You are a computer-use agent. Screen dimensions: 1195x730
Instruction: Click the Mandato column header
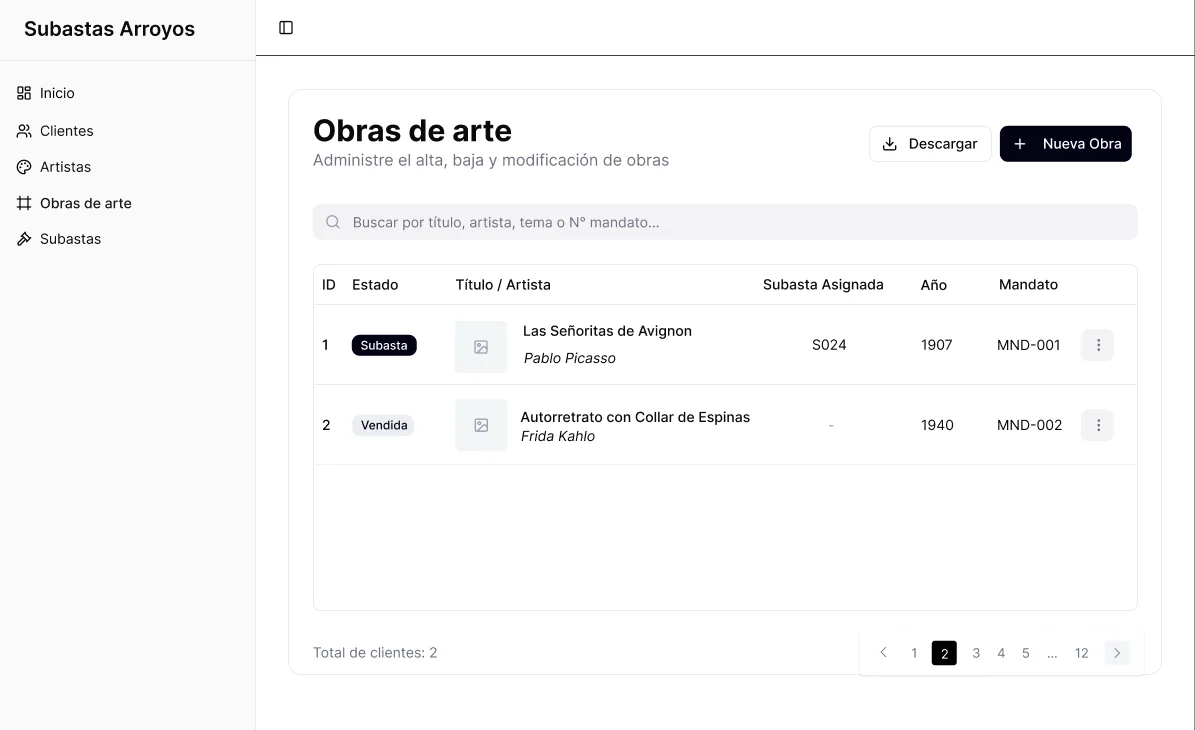coord(1028,285)
